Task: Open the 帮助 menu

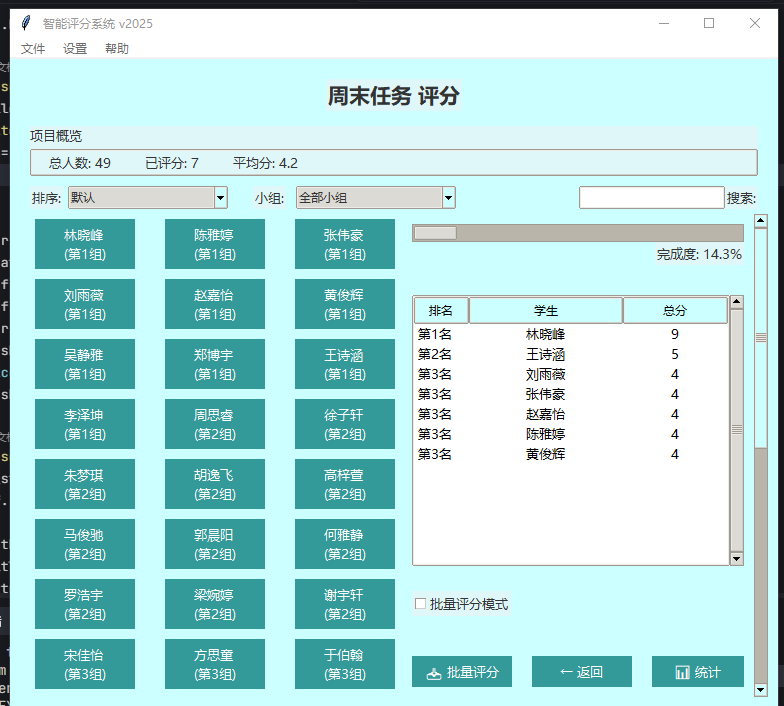Action: point(117,48)
